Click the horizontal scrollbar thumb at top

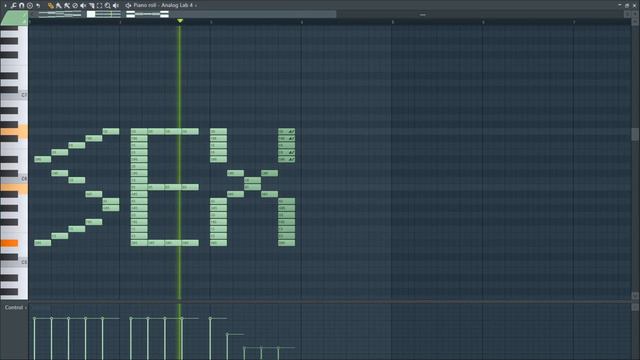coord(182,15)
